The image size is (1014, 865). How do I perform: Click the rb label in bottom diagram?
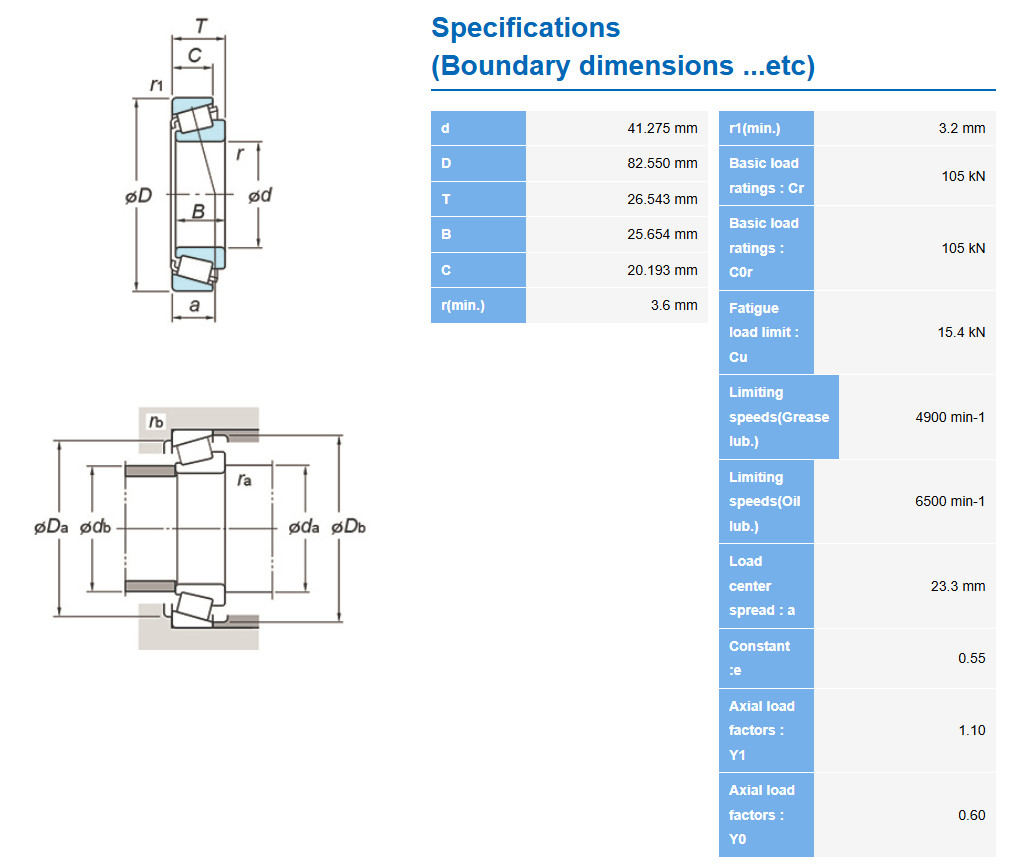pos(156,422)
